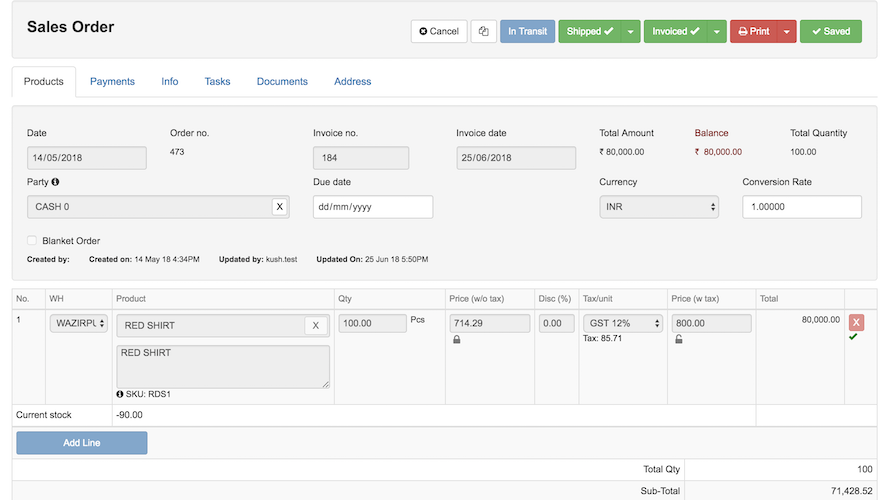This screenshot has width=890, height=500.
Task: Click the green checkmark on line 1
Action: coord(853,337)
